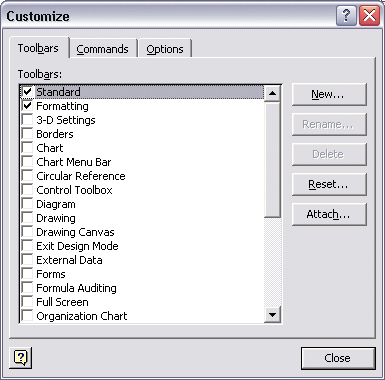
Task: Click the Reset... button
Action: click(329, 184)
